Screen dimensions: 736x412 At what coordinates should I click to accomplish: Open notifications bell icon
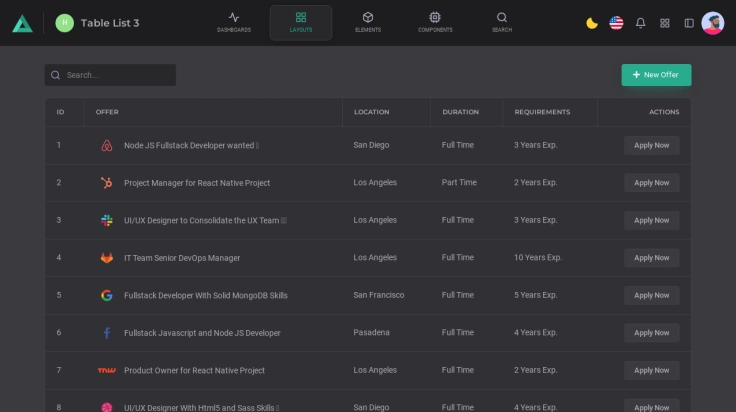(641, 23)
